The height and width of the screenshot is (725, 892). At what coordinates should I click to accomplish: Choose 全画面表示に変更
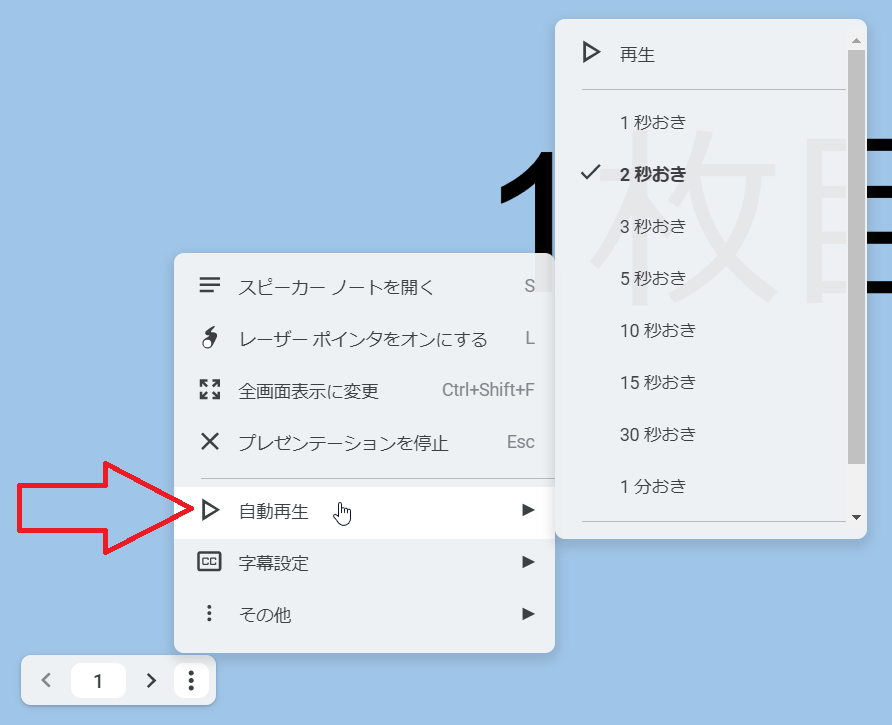[x=364, y=390]
